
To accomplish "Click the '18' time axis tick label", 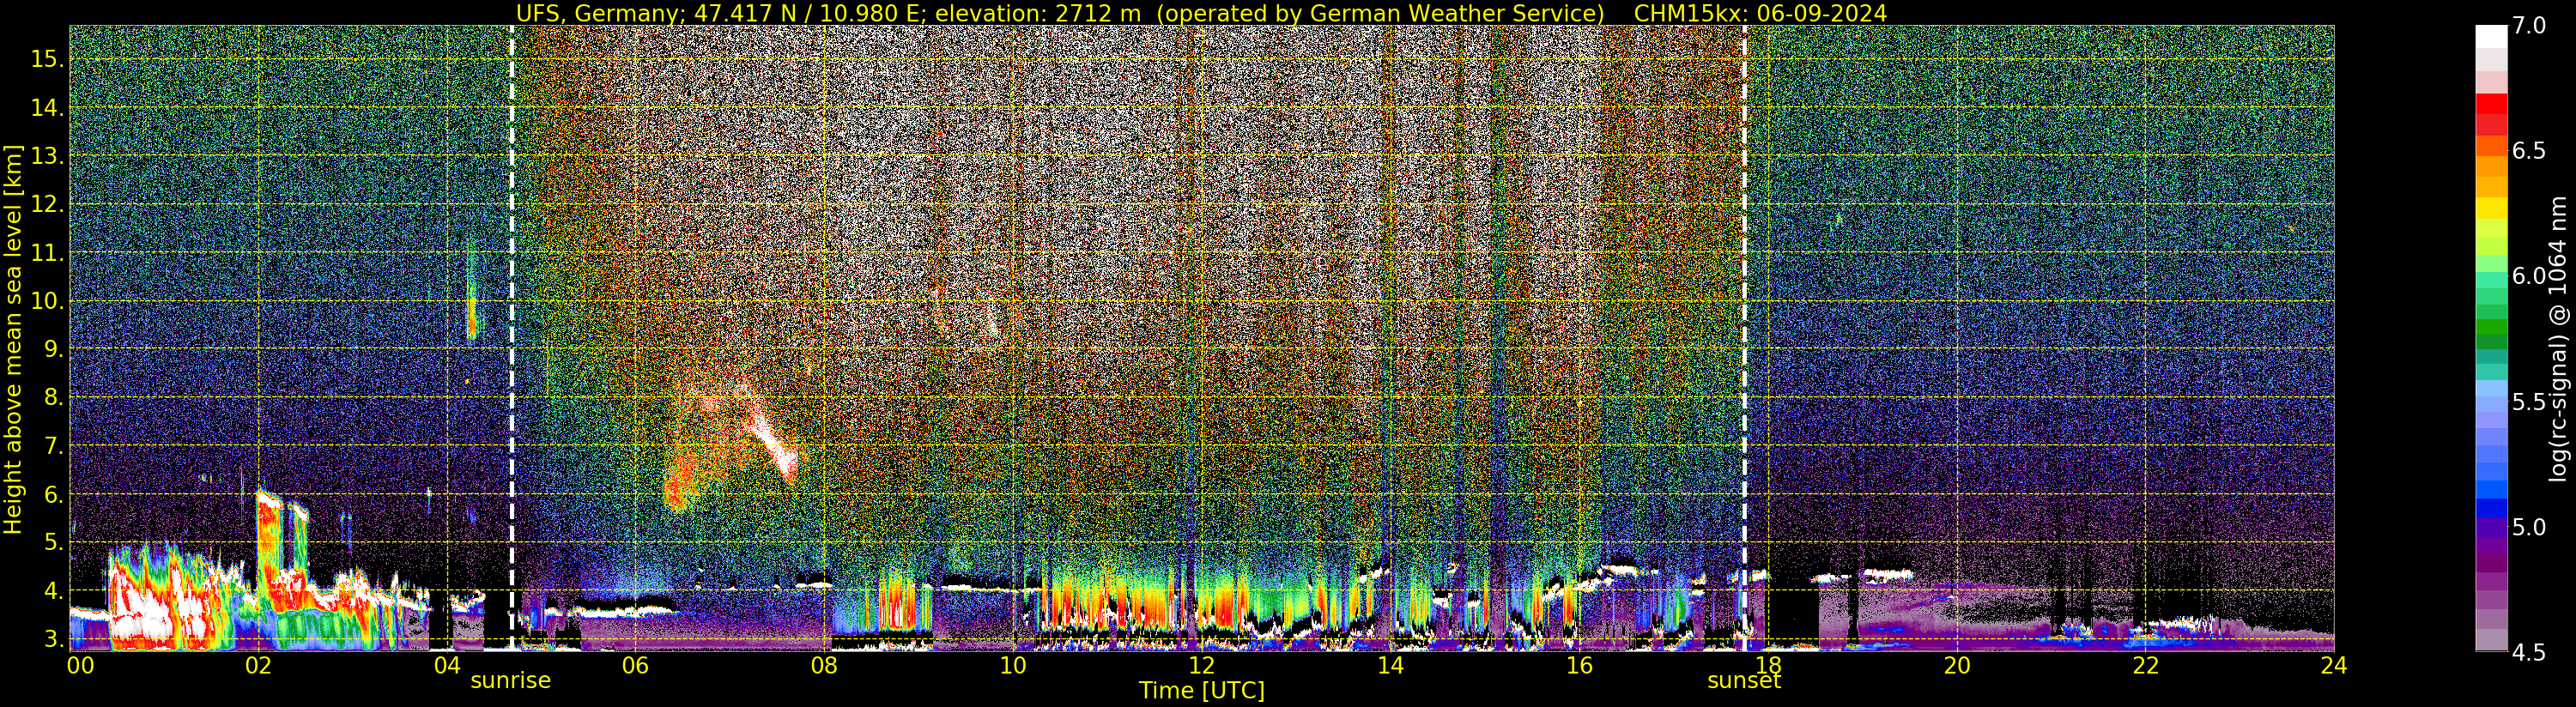I will coord(1768,666).
